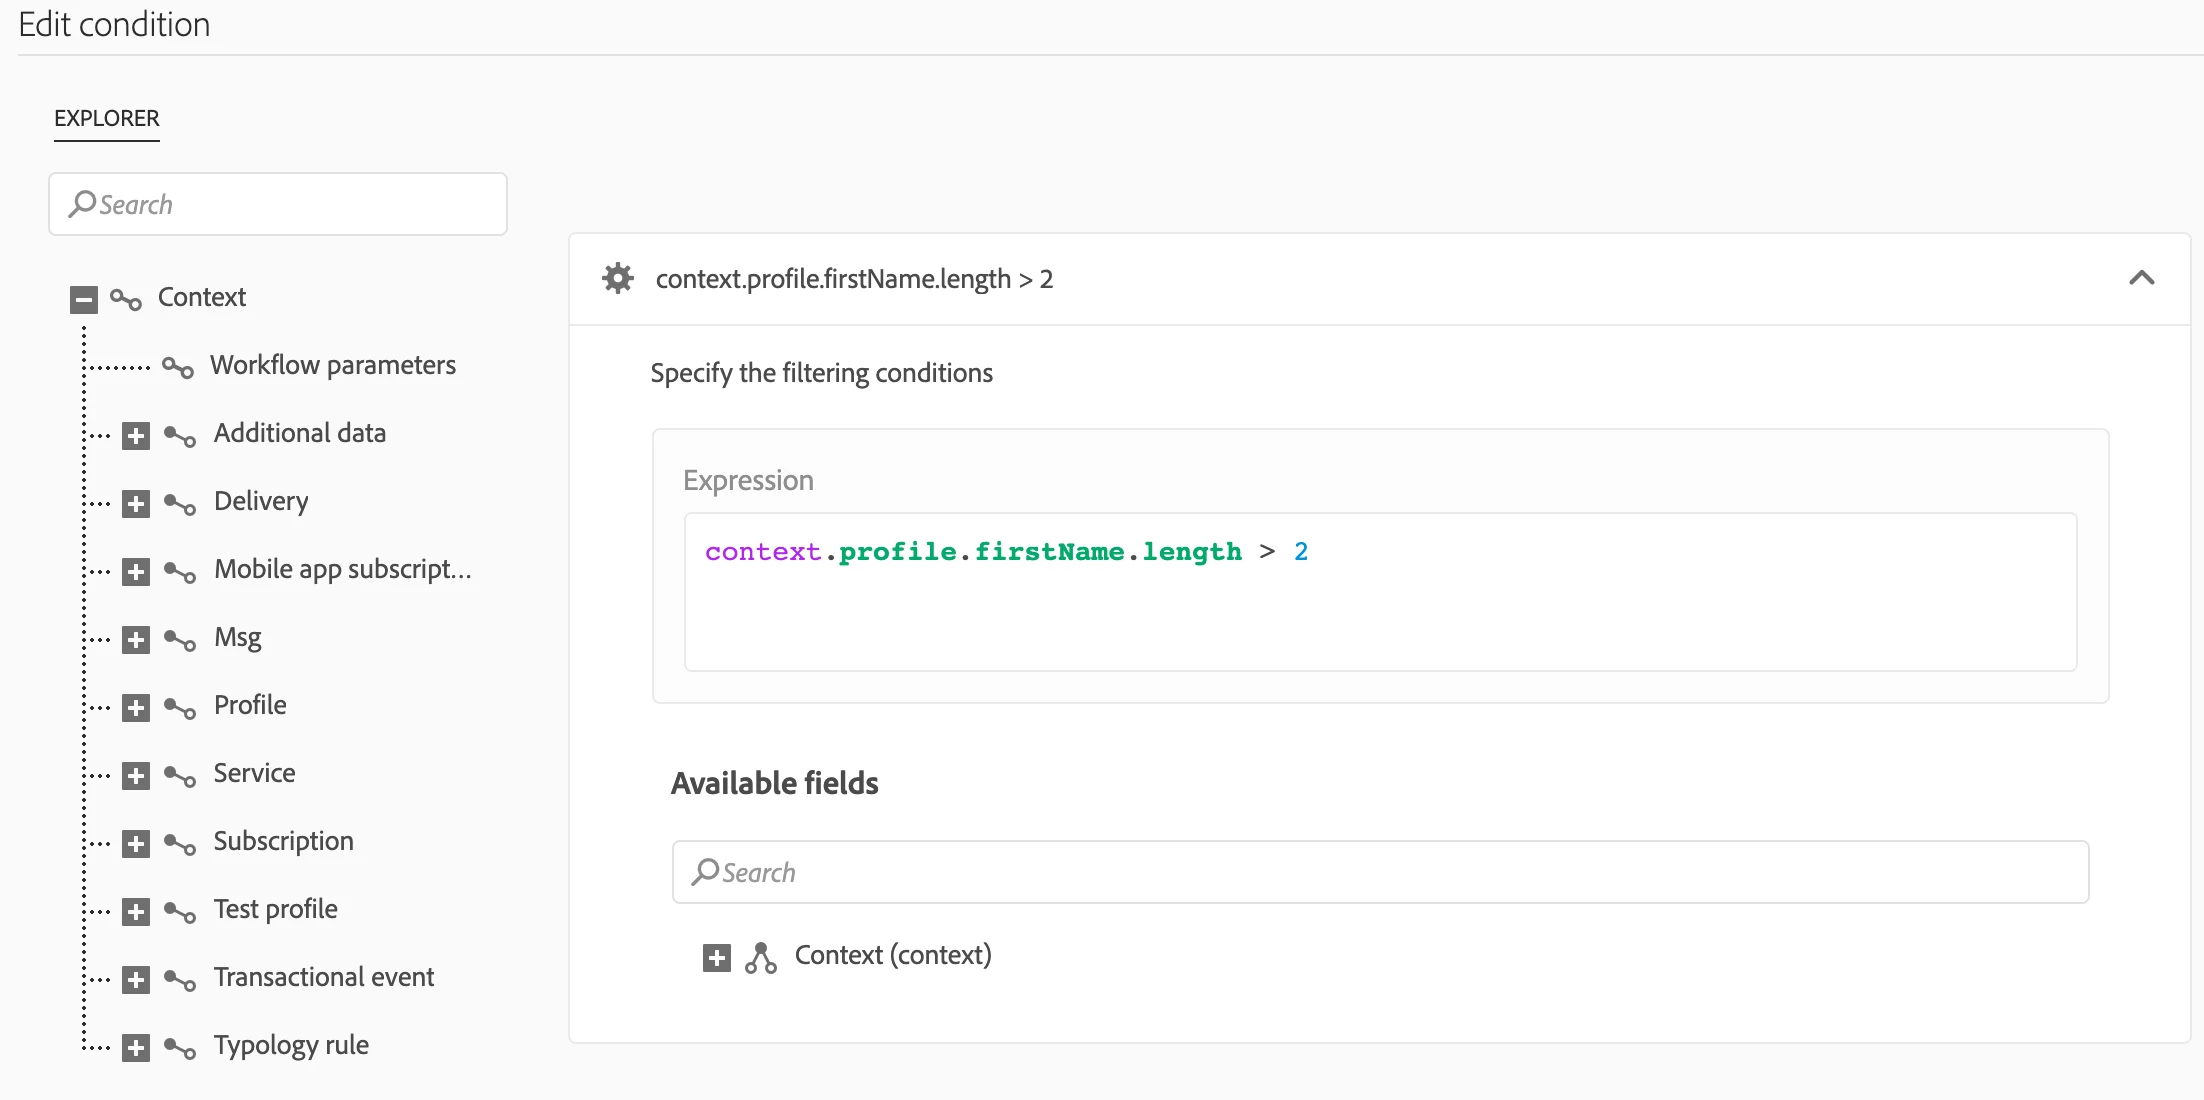The height and width of the screenshot is (1100, 2204).
Task: Expand Context (context) in Available fields
Action: point(716,957)
